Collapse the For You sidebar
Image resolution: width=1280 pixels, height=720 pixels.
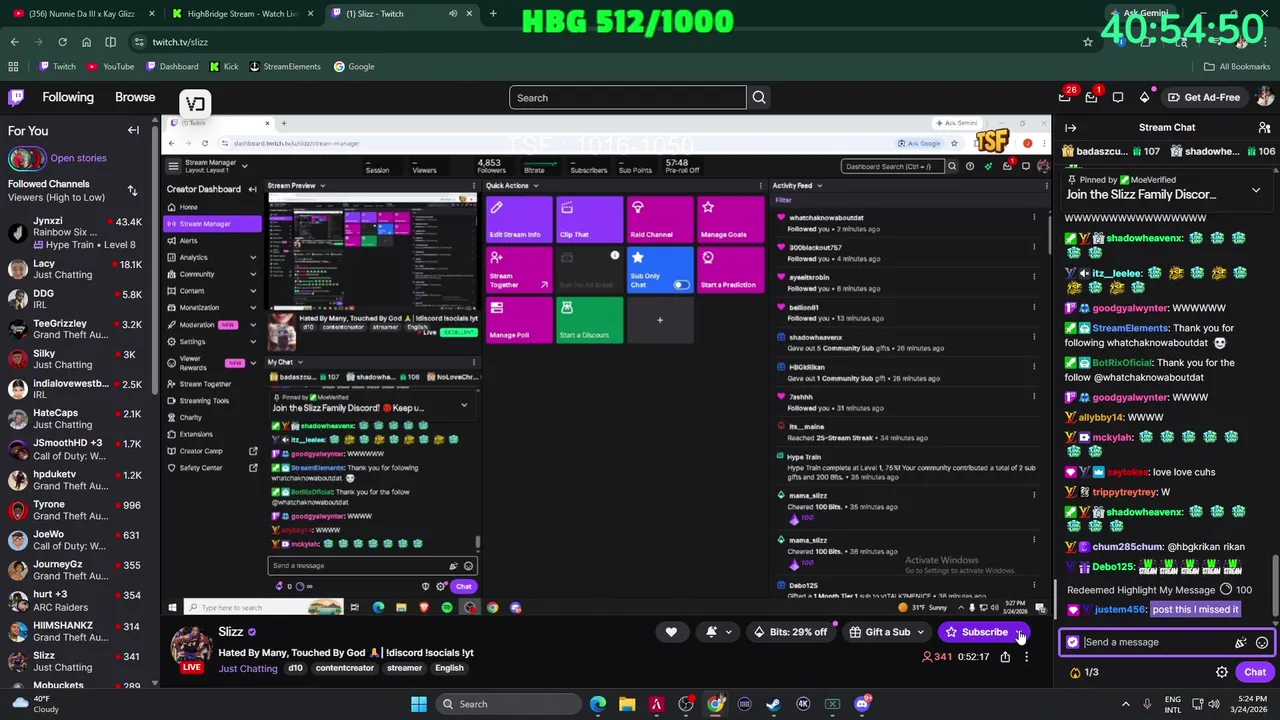coord(133,130)
